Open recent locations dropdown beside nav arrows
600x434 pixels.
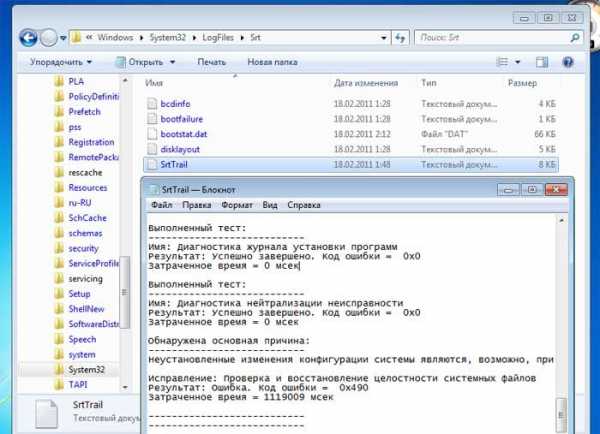tap(63, 38)
